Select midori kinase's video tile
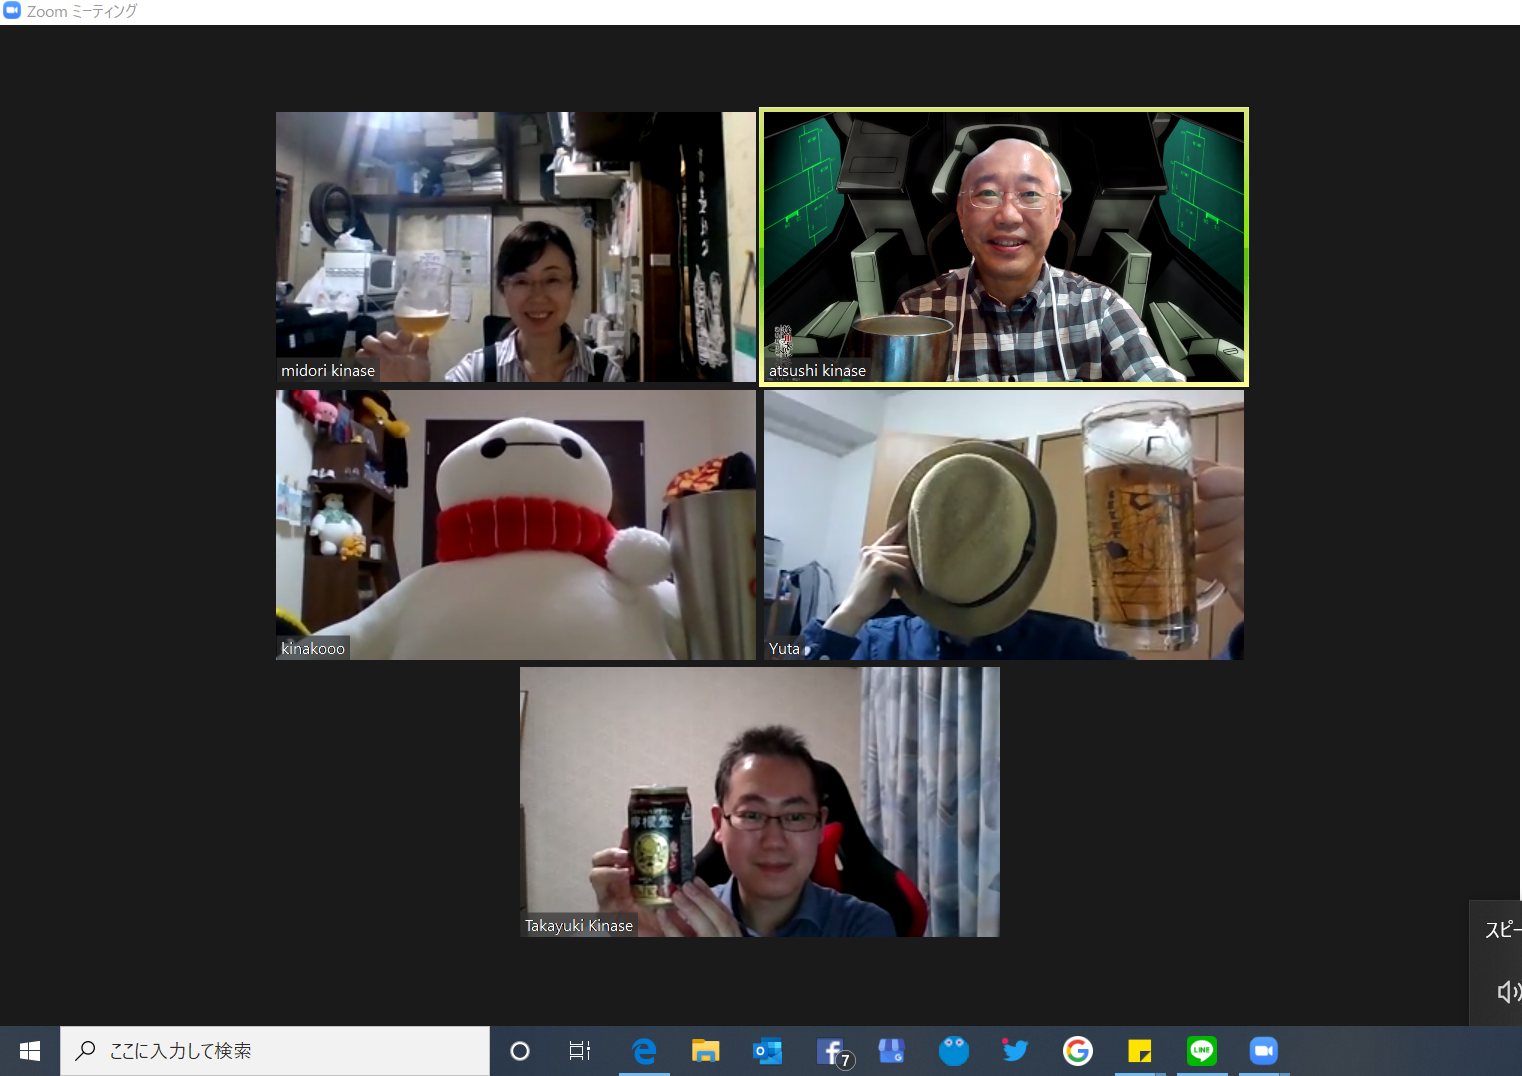Screen dimensions: 1522x1076 (x=515, y=246)
